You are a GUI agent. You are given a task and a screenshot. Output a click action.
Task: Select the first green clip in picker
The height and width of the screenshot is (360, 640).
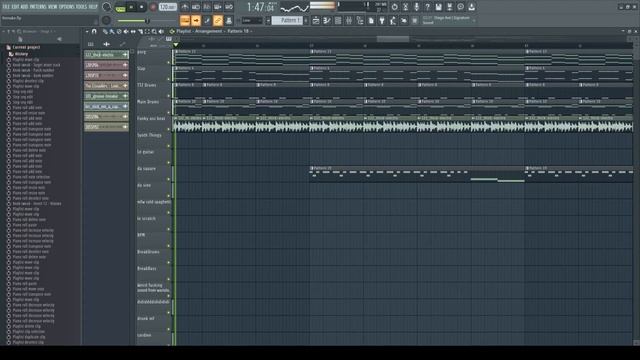click(106, 55)
